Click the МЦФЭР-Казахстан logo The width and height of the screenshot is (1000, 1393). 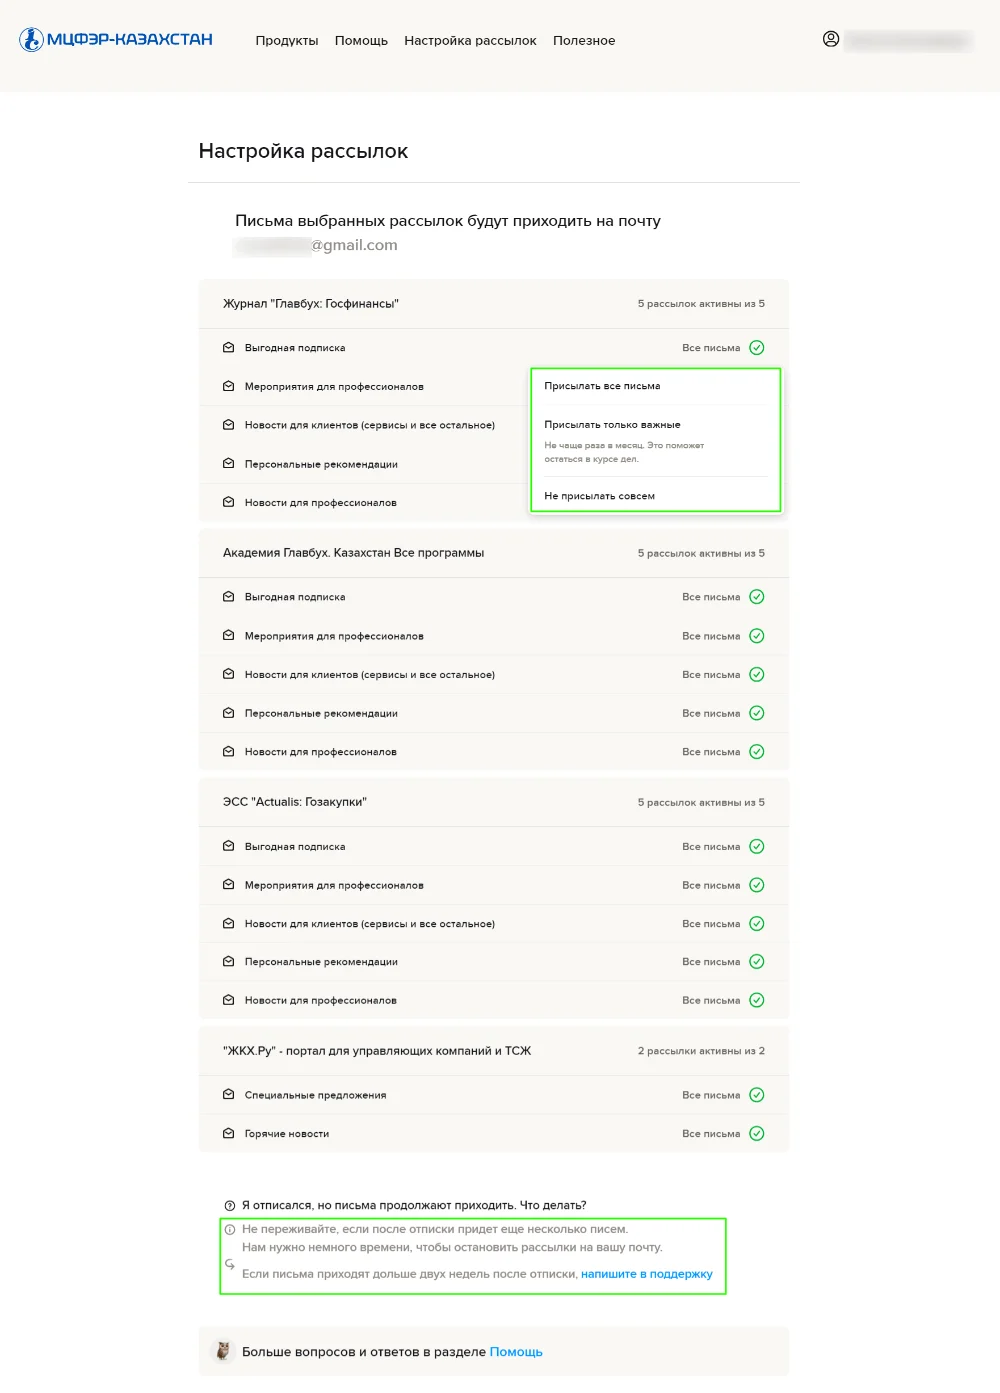[116, 40]
